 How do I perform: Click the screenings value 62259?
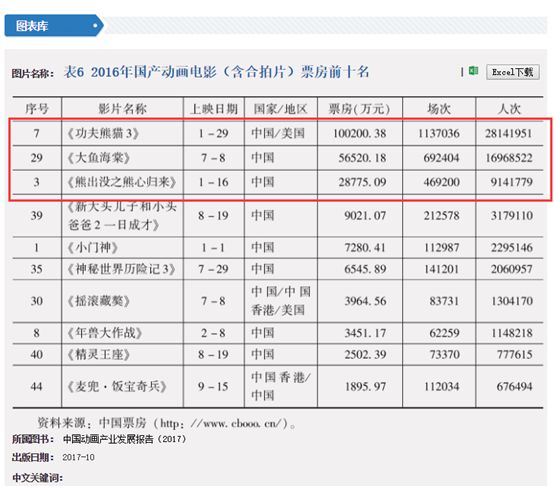coord(444,333)
